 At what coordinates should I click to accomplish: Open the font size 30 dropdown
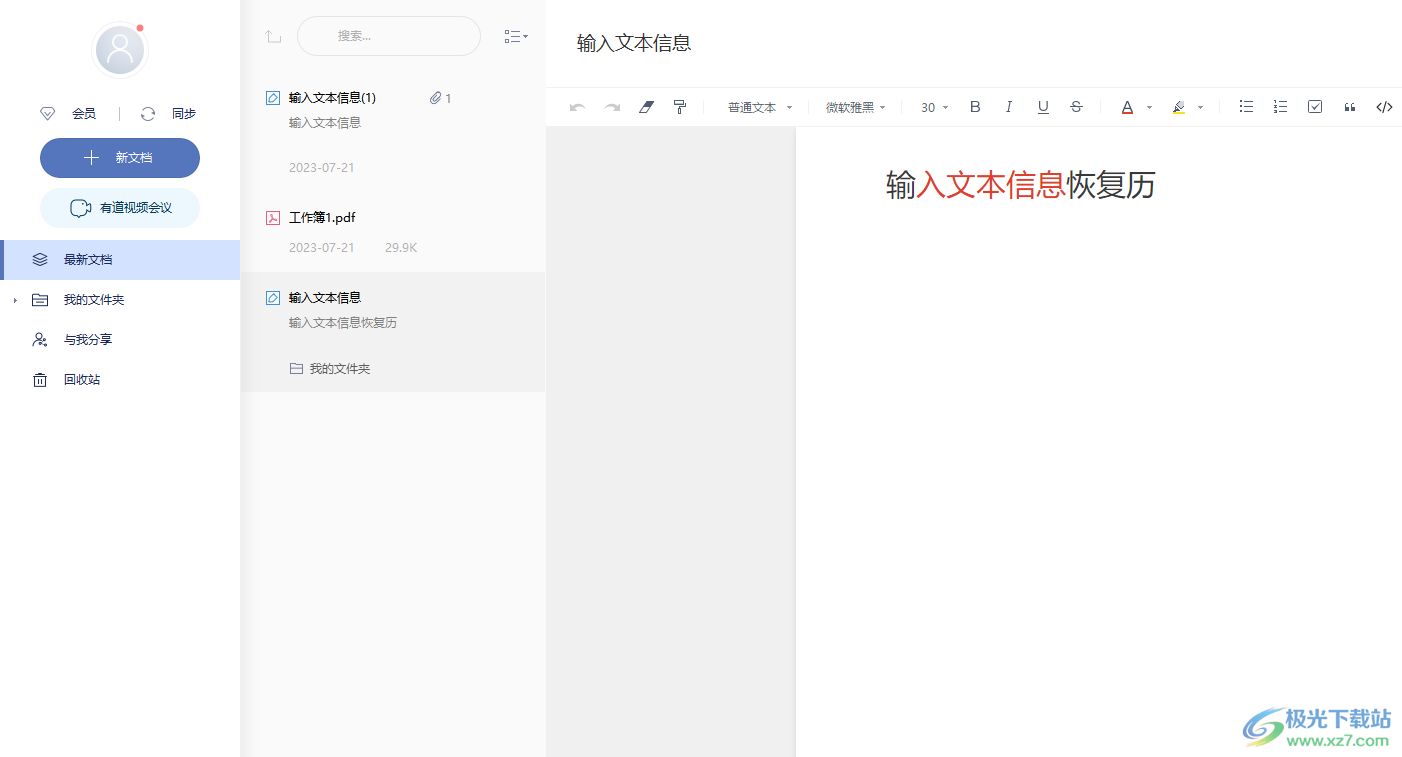pyautogui.click(x=935, y=107)
